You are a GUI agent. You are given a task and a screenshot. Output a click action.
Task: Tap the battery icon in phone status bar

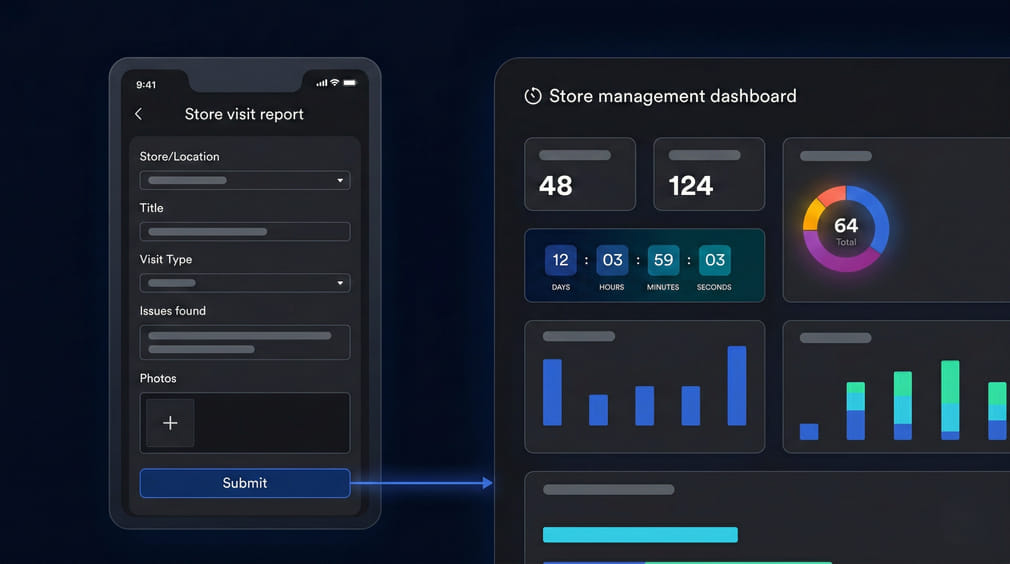pyautogui.click(x=349, y=82)
